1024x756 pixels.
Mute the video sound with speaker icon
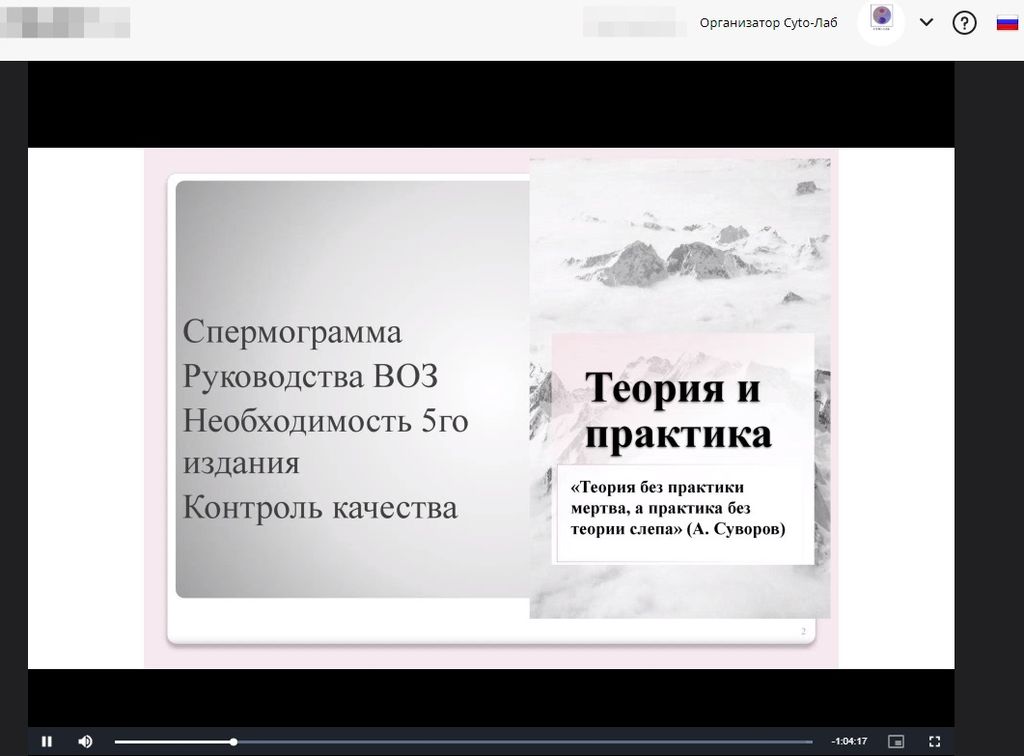[85, 741]
